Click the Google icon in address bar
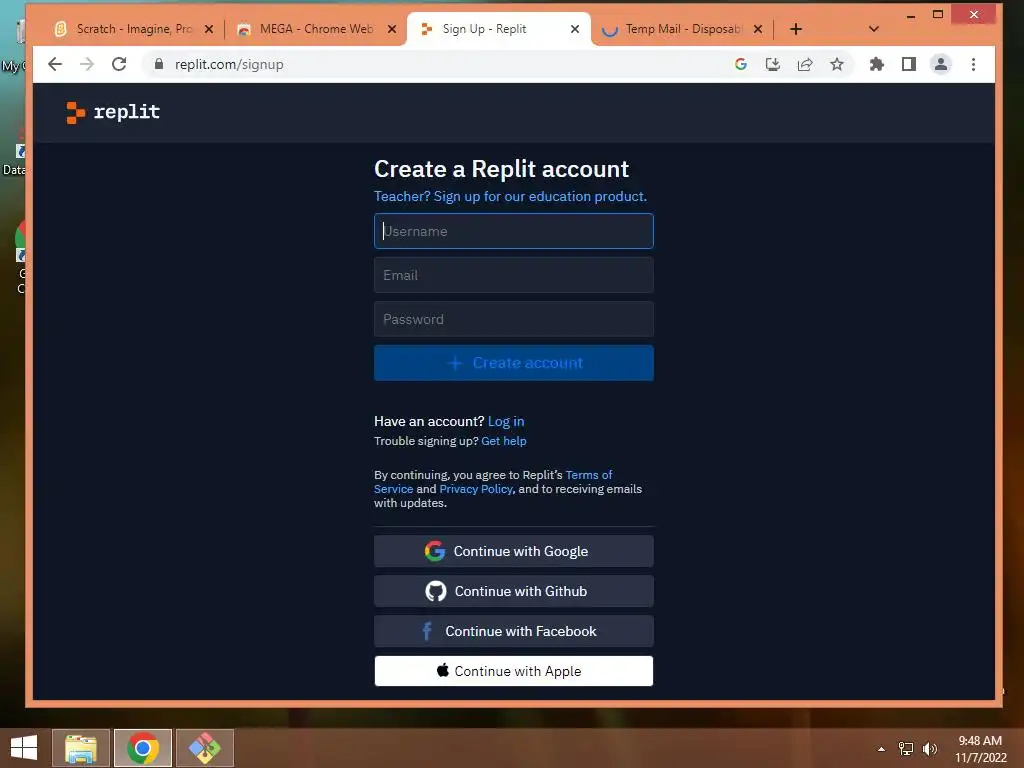Image resolution: width=1024 pixels, height=768 pixels. pos(741,64)
